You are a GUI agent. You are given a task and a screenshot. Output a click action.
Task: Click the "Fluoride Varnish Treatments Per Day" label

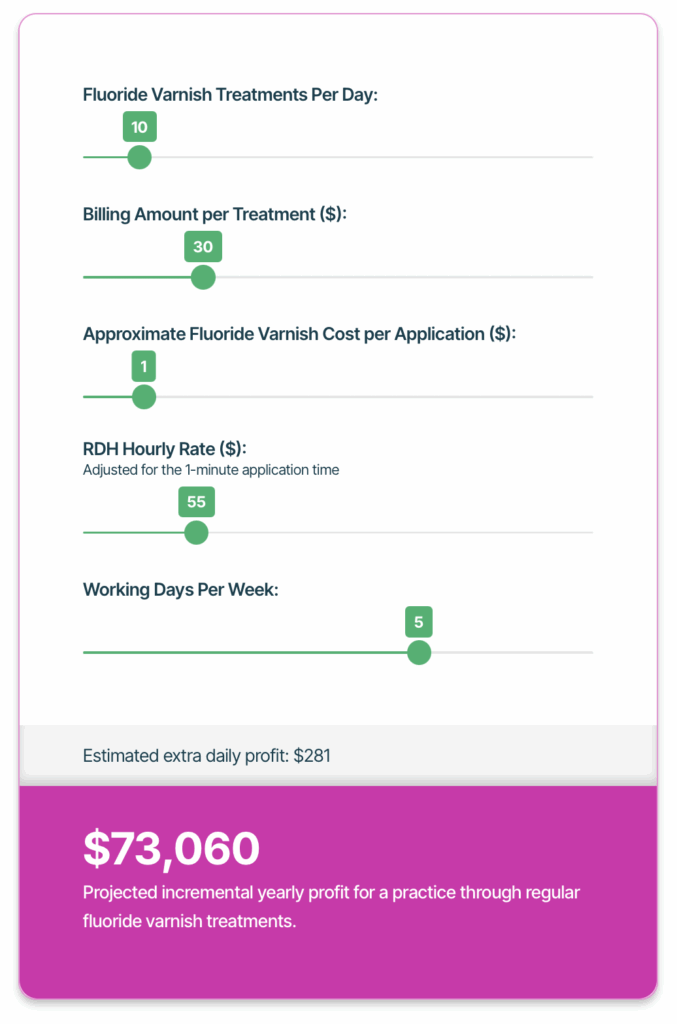click(230, 95)
